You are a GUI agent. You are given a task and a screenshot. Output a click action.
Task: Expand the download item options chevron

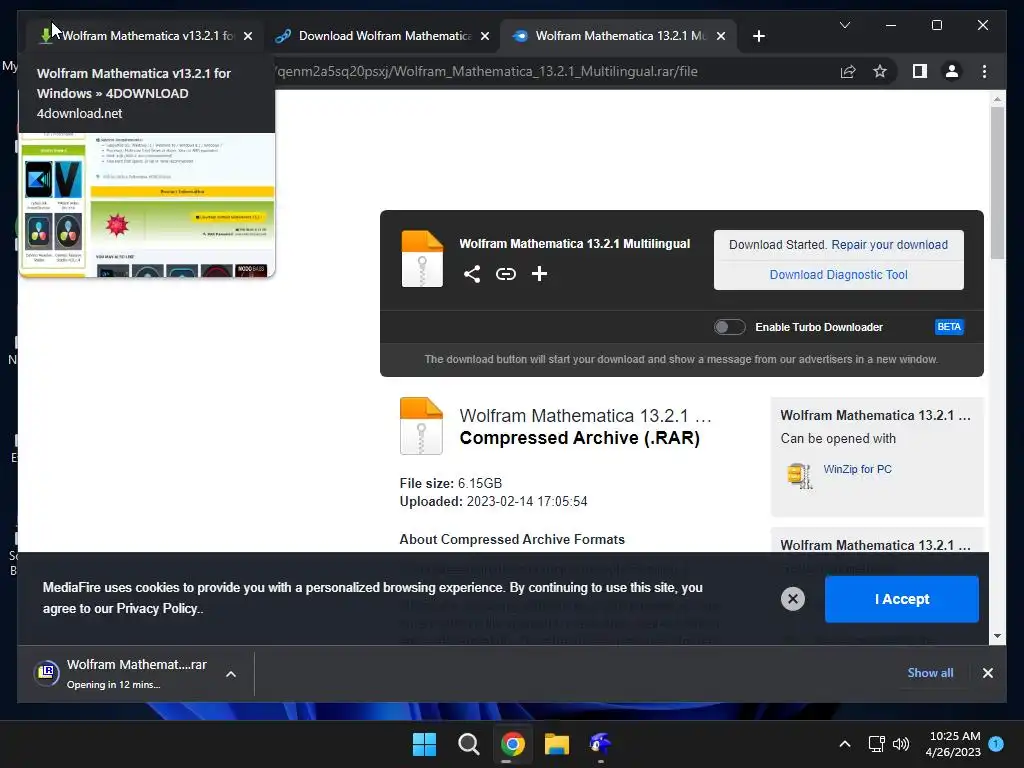pos(231,674)
